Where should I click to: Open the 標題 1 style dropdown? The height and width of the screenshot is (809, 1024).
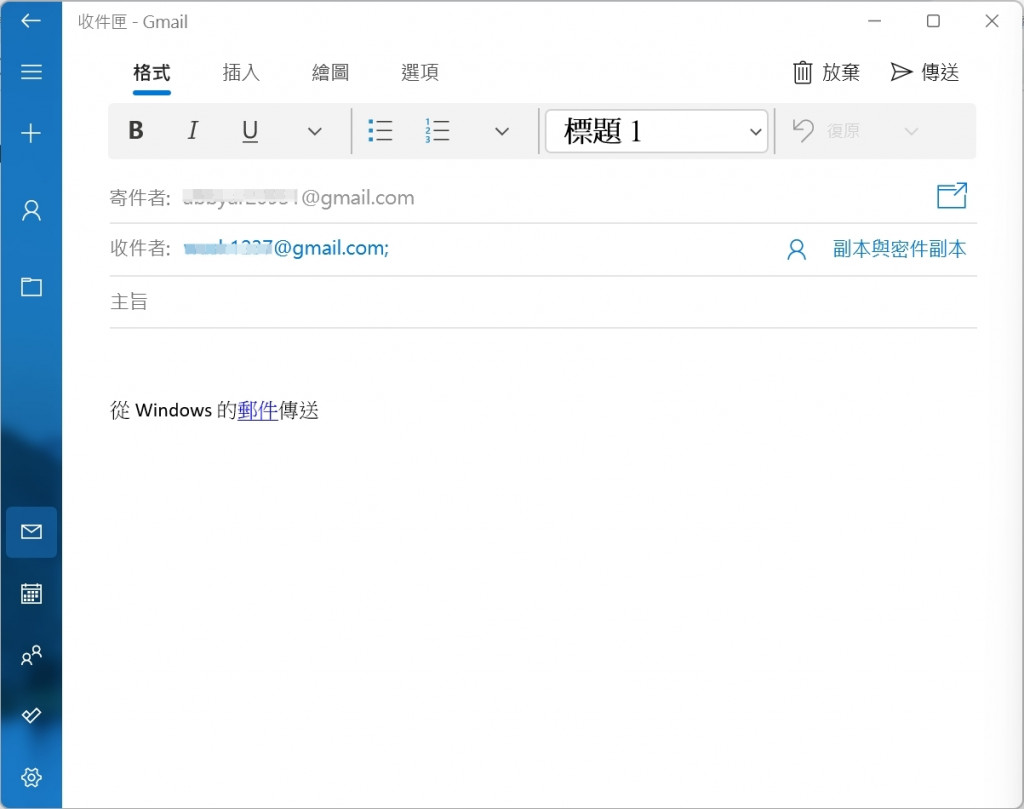click(656, 131)
